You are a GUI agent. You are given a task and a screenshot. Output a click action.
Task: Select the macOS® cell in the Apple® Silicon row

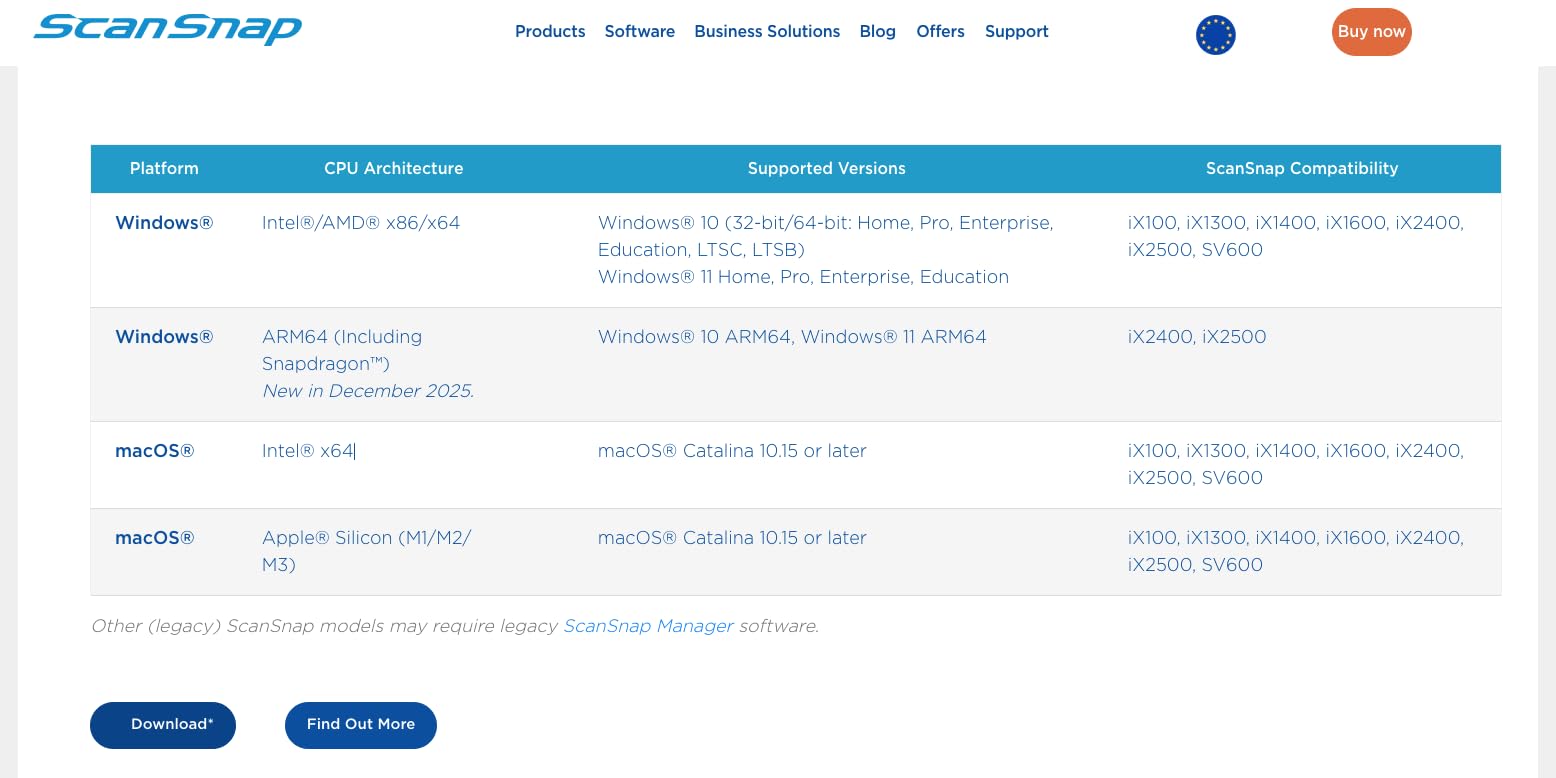155,538
